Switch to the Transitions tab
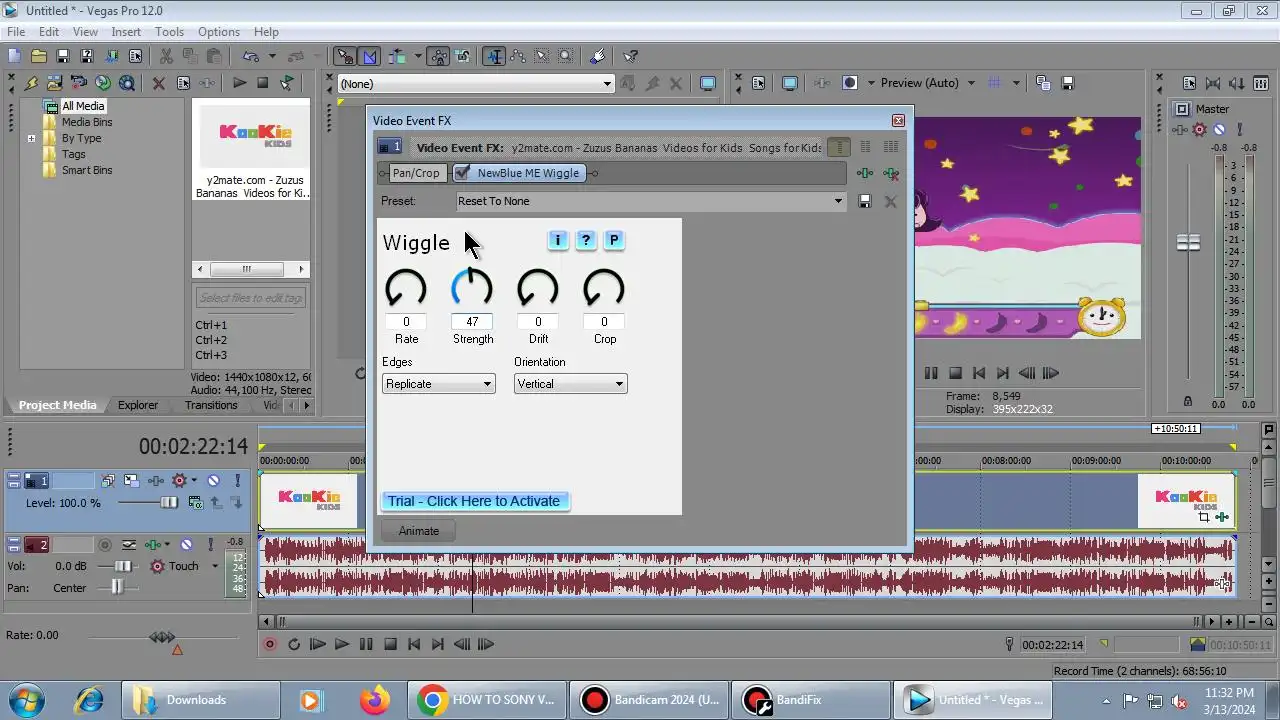 pos(211,405)
